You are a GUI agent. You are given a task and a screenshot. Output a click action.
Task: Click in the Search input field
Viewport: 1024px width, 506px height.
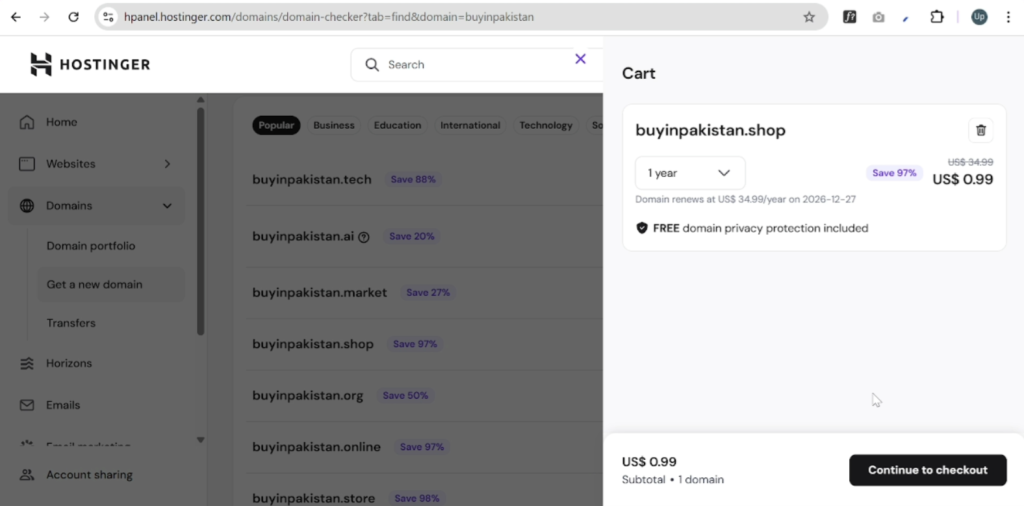[x=470, y=65]
